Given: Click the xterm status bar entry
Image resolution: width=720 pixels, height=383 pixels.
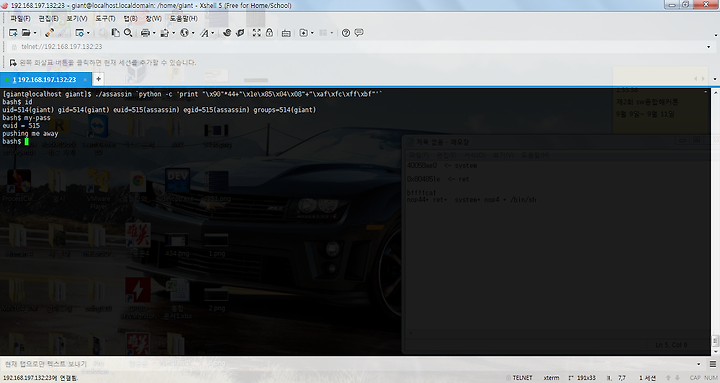Looking at the screenshot, I should (551, 378).
